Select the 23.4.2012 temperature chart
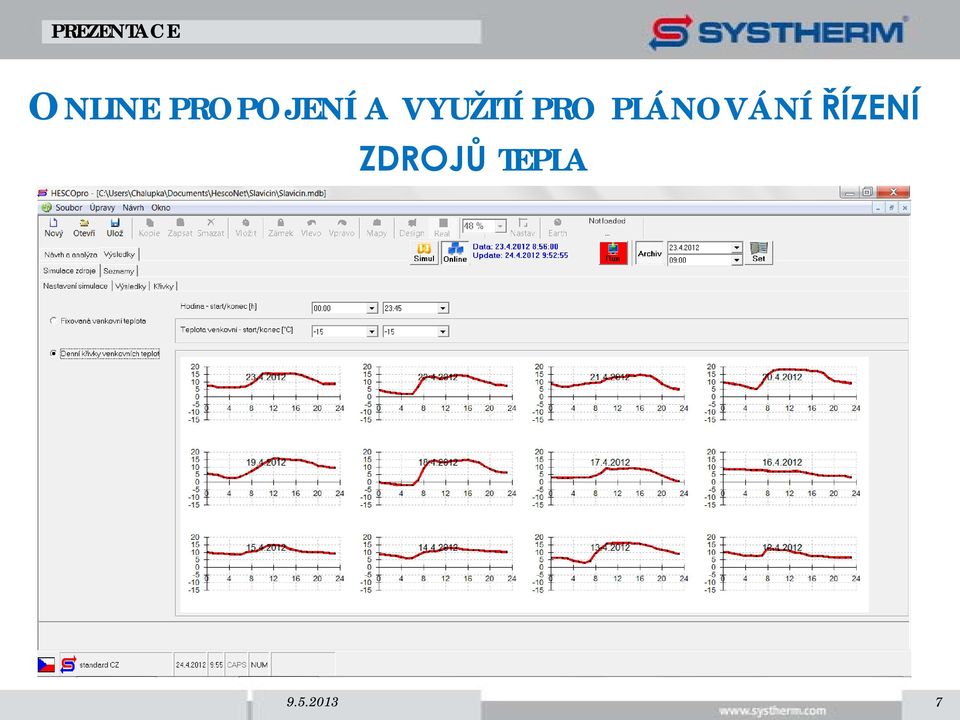Image resolution: width=960 pixels, height=720 pixels. (267, 392)
